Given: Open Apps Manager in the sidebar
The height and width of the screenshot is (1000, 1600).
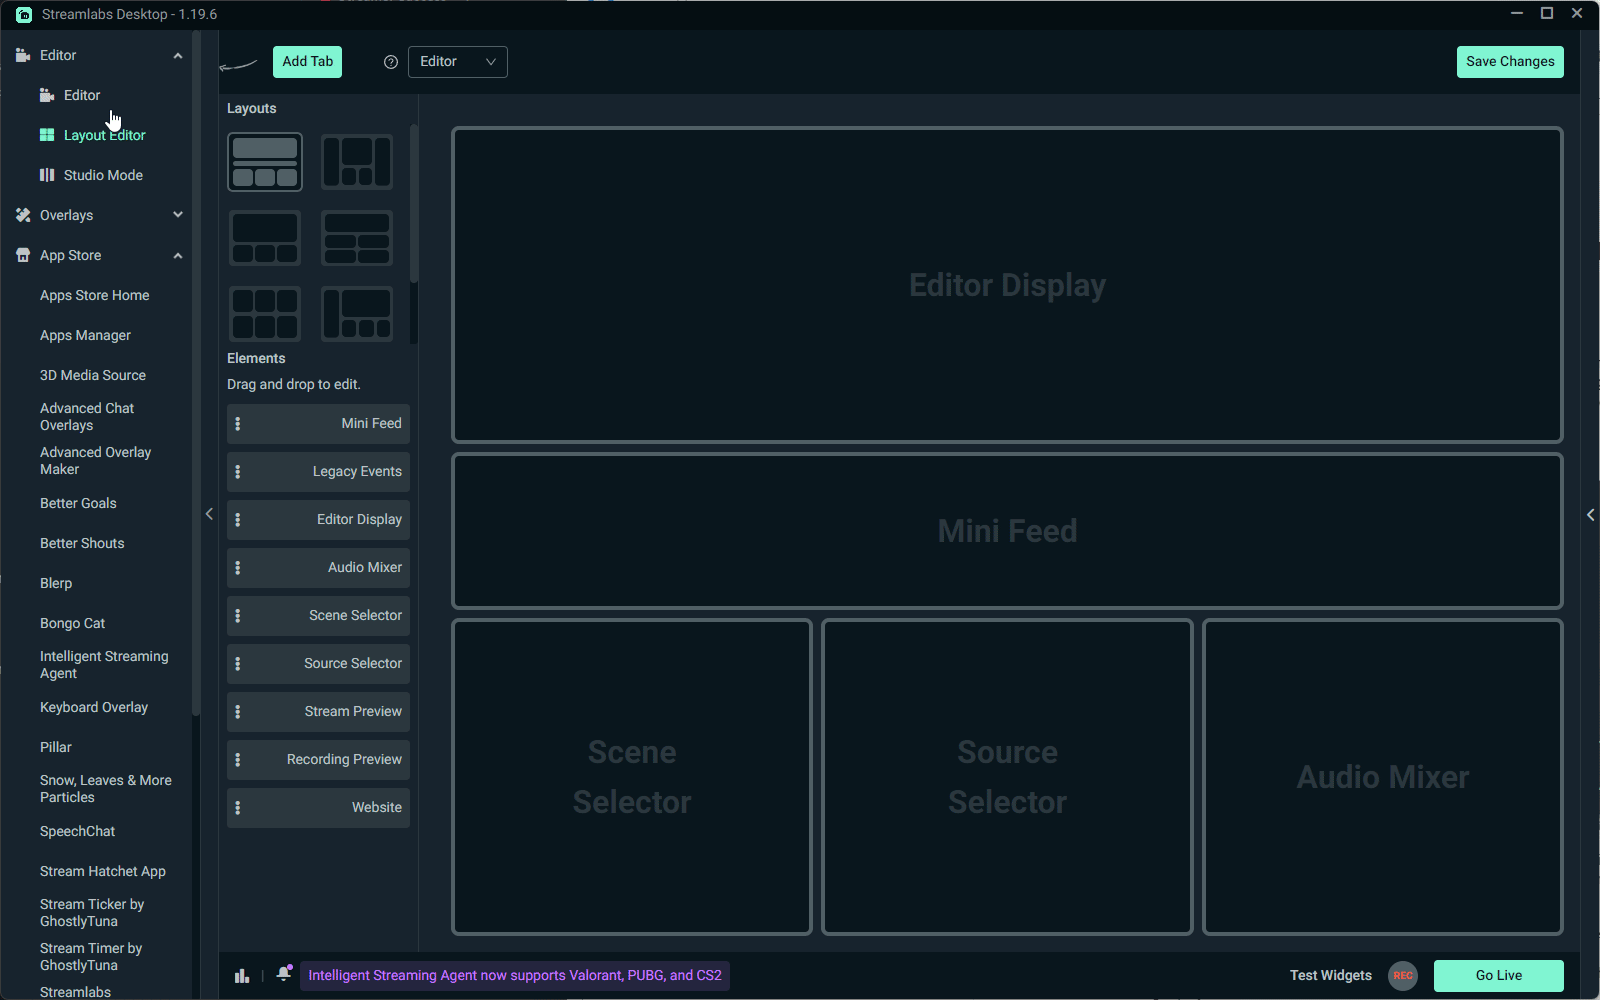Looking at the screenshot, I should (x=85, y=335).
